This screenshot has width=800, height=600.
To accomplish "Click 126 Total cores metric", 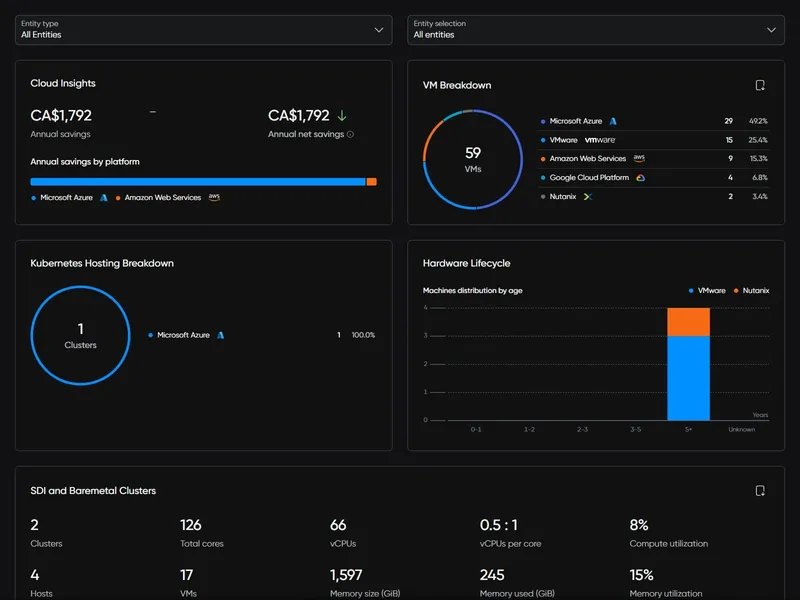I will (x=202, y=533).
